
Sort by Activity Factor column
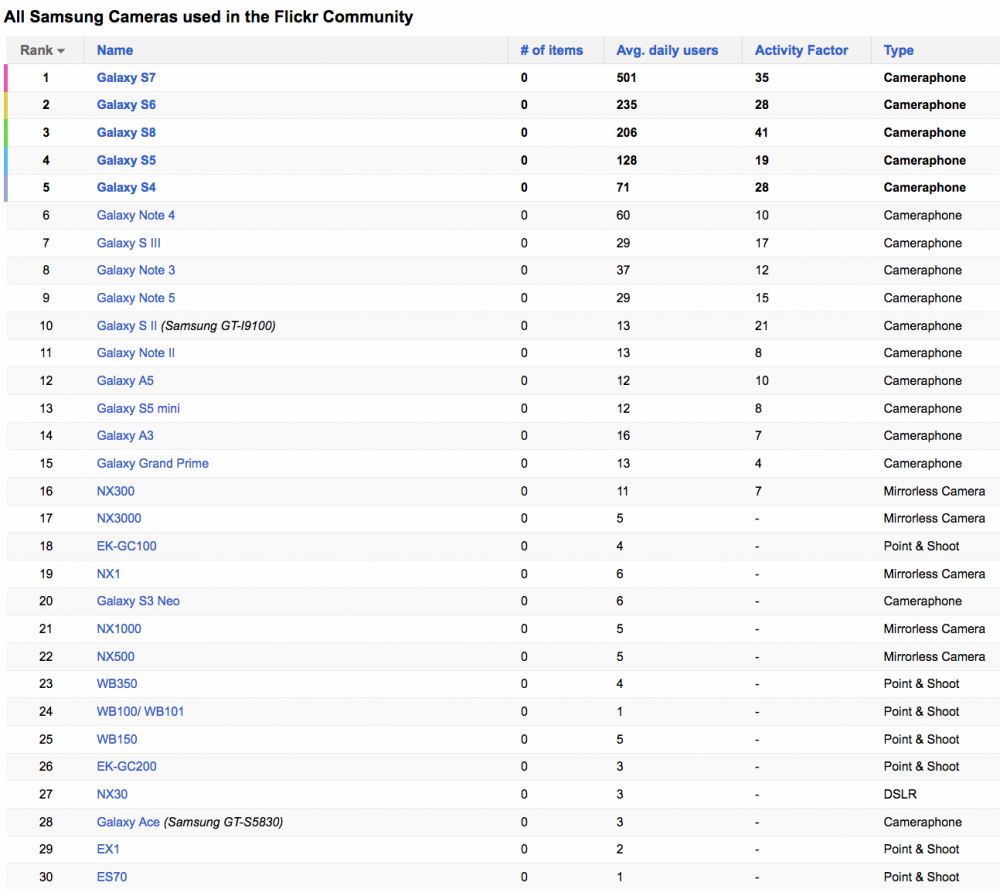(x=802, y=50)
